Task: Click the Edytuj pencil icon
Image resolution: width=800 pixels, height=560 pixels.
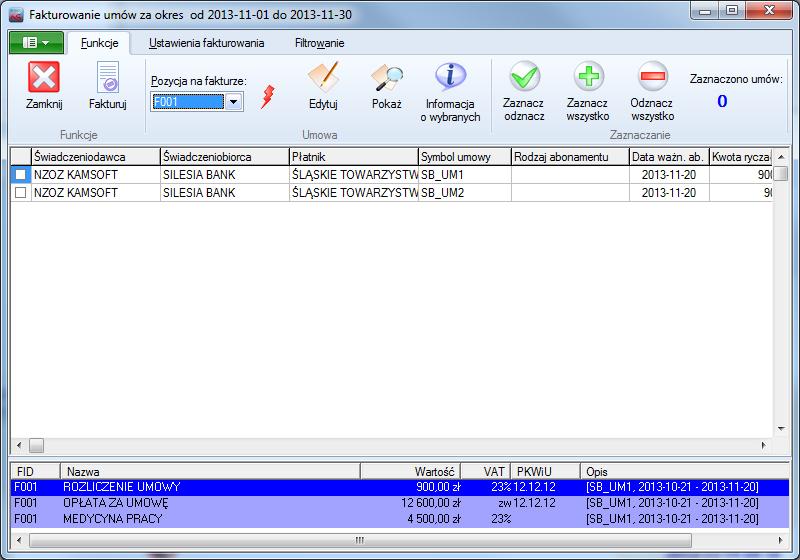Action: pyautogui.click(x=323, y=77)
